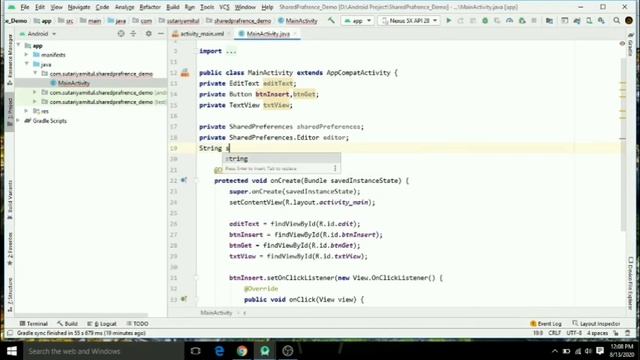Screen dimensions: 640x360
Task: Expand Gradle Scripts node
Action: (18, 120)
